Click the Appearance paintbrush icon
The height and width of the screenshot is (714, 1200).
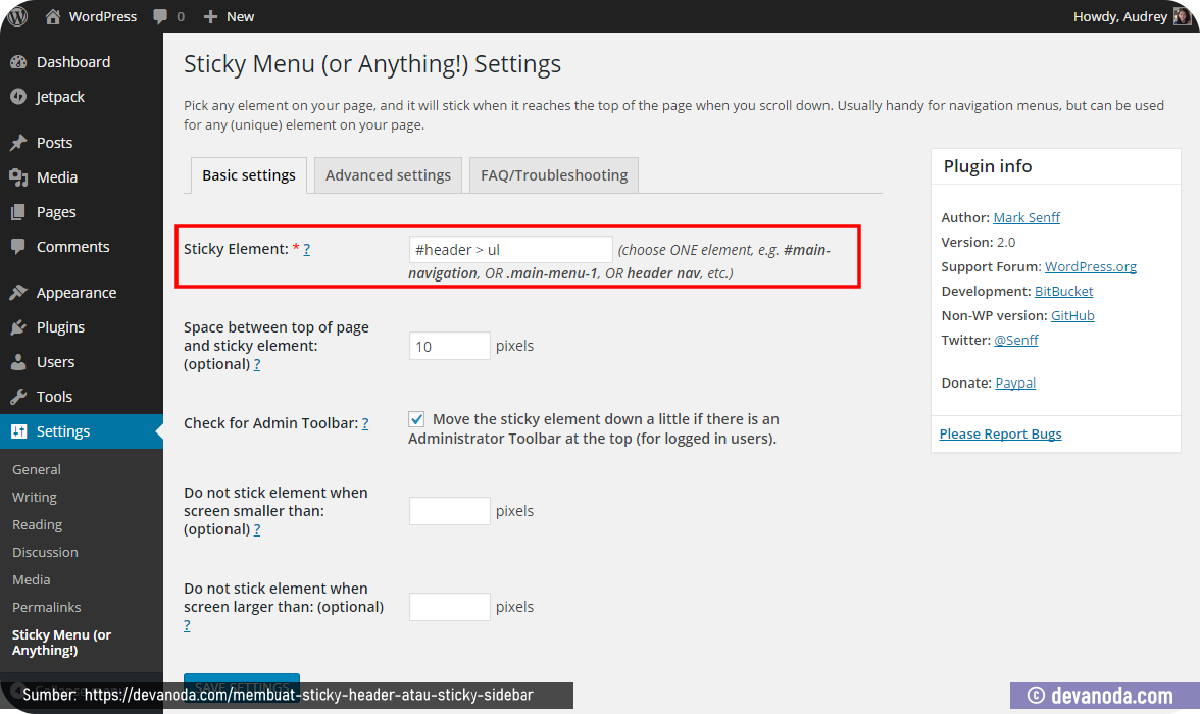[x=18, y=293]
